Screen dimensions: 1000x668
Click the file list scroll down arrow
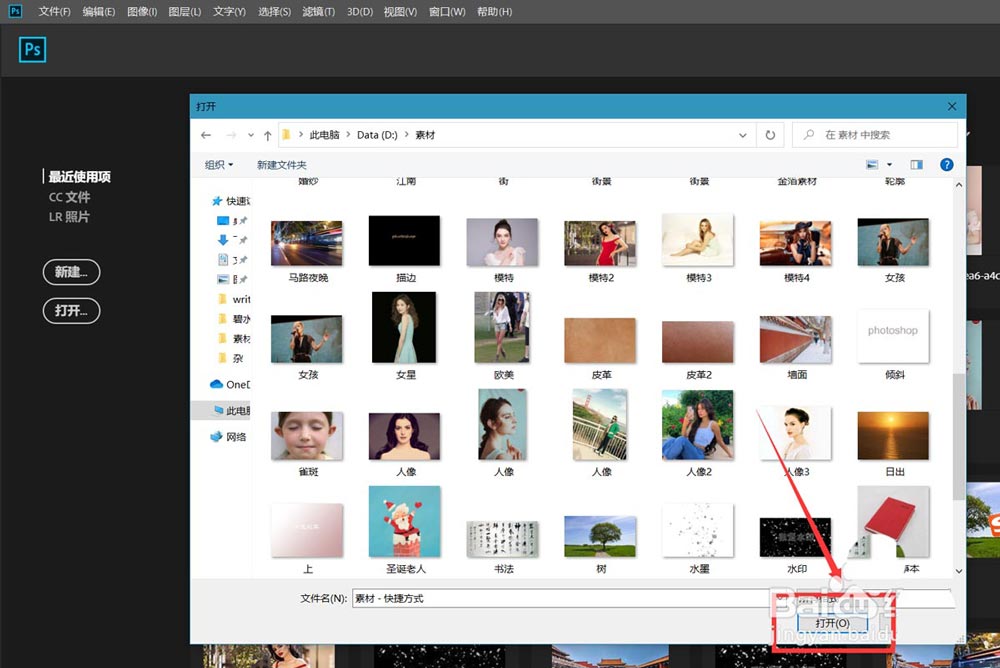click(x=959, y=571)
